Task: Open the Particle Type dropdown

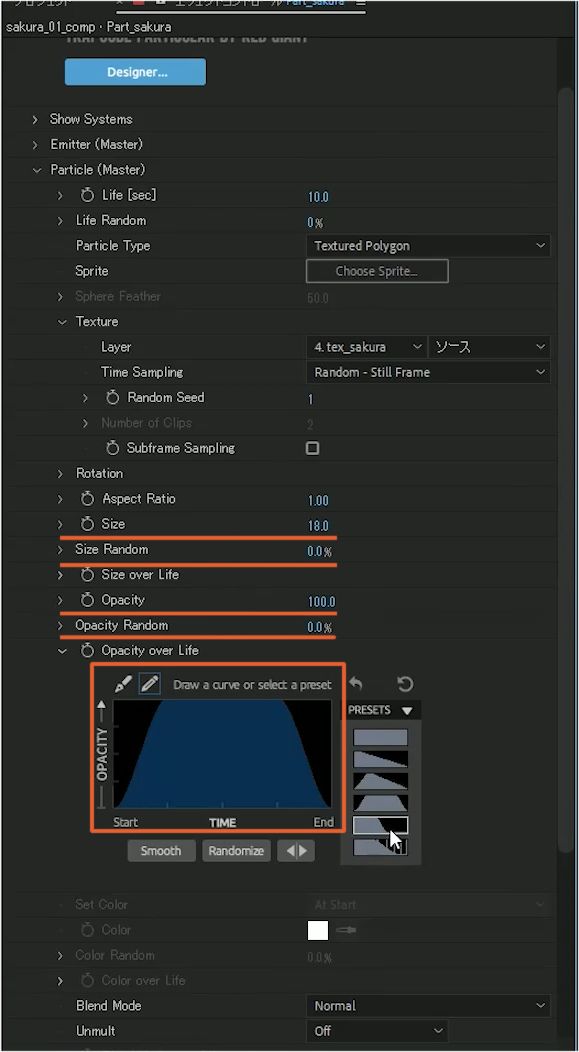Action: pyautogui.click(x=428, y=246)
